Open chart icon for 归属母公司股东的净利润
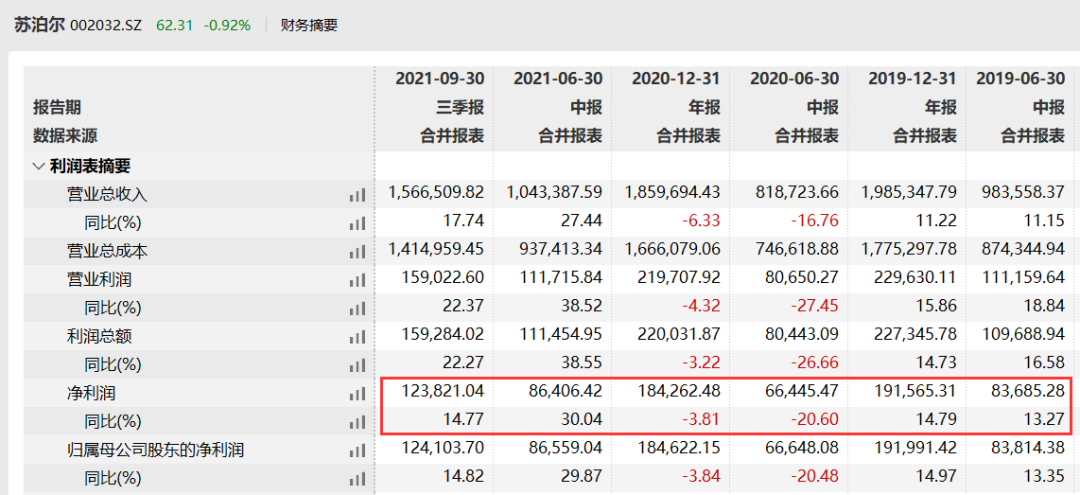 [x=357, y=451]
